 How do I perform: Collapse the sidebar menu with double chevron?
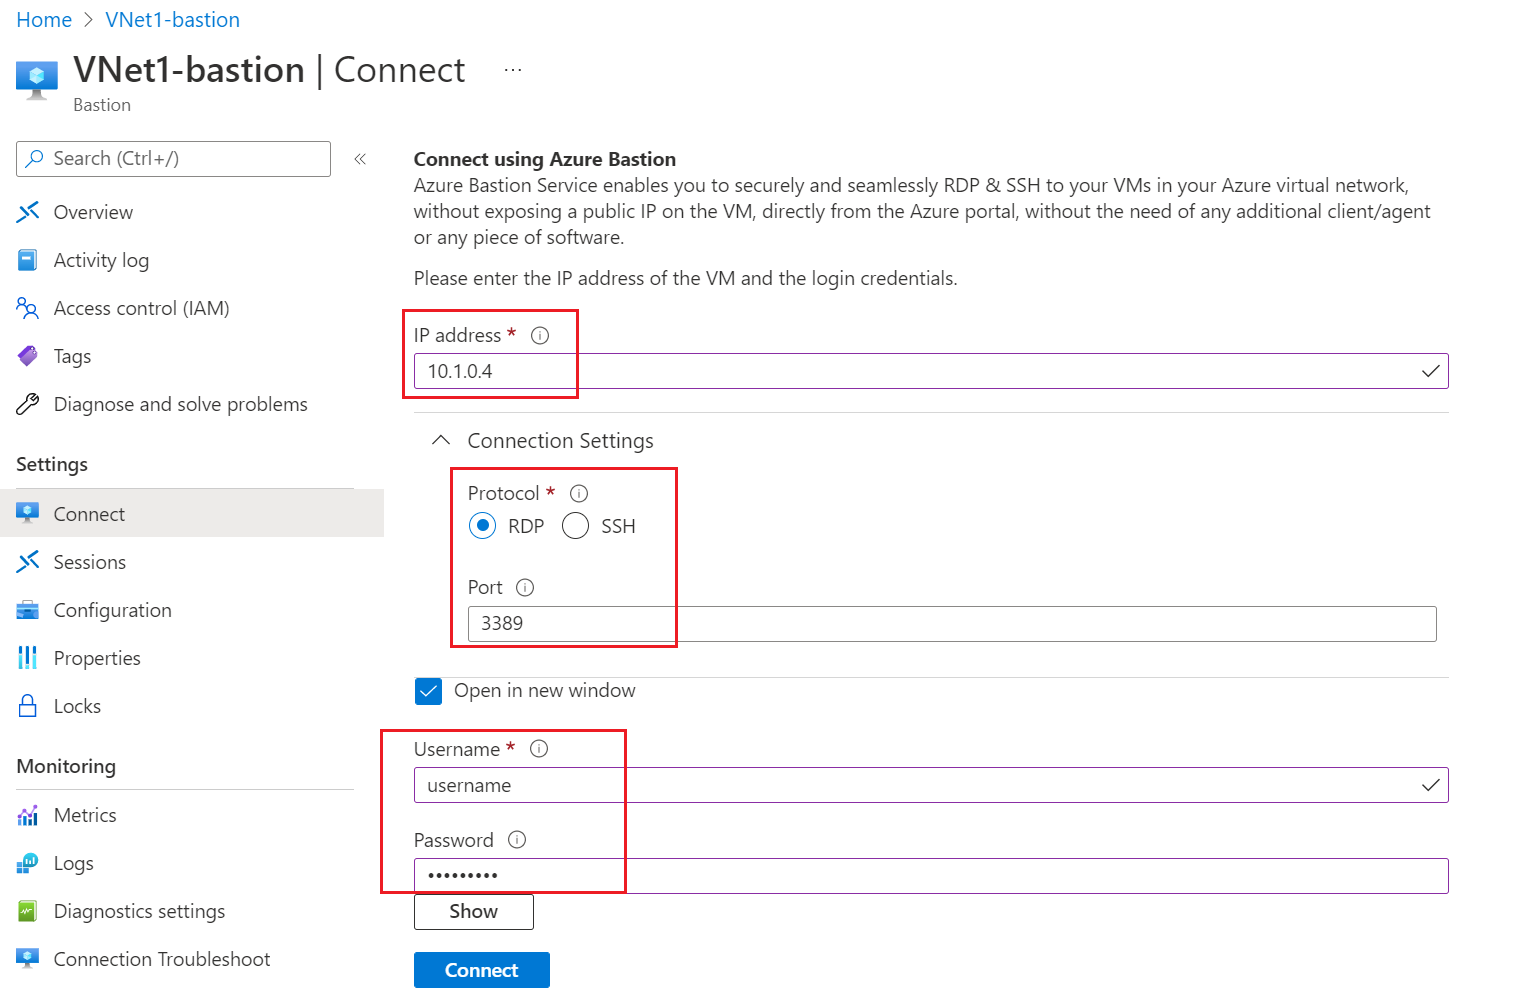tap(360, 159)
